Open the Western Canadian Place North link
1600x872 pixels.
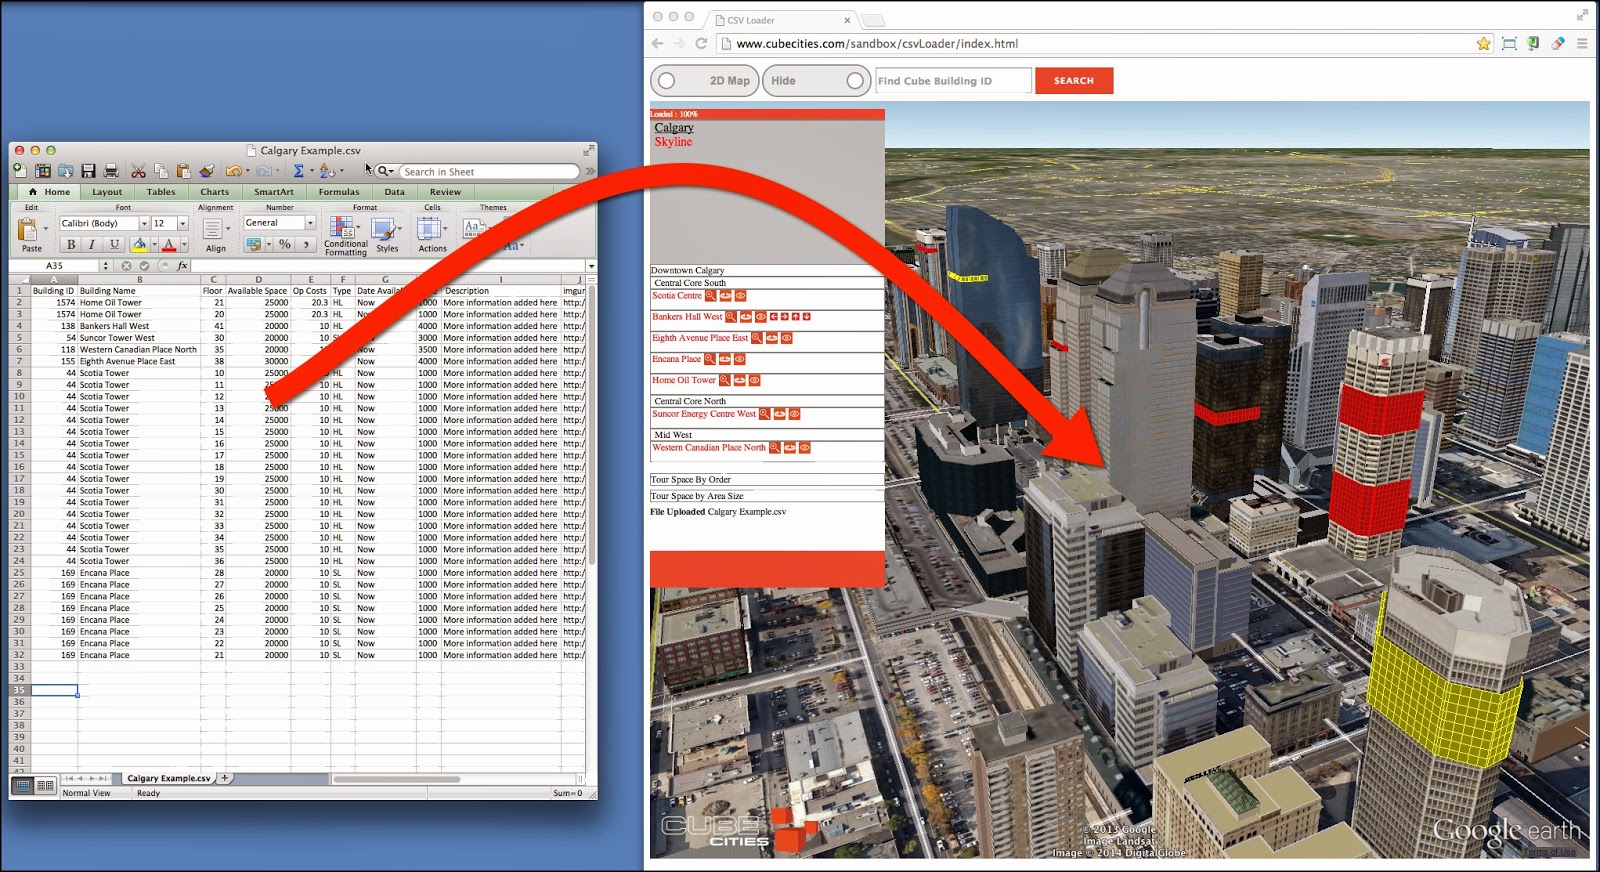tap(709, 448)
